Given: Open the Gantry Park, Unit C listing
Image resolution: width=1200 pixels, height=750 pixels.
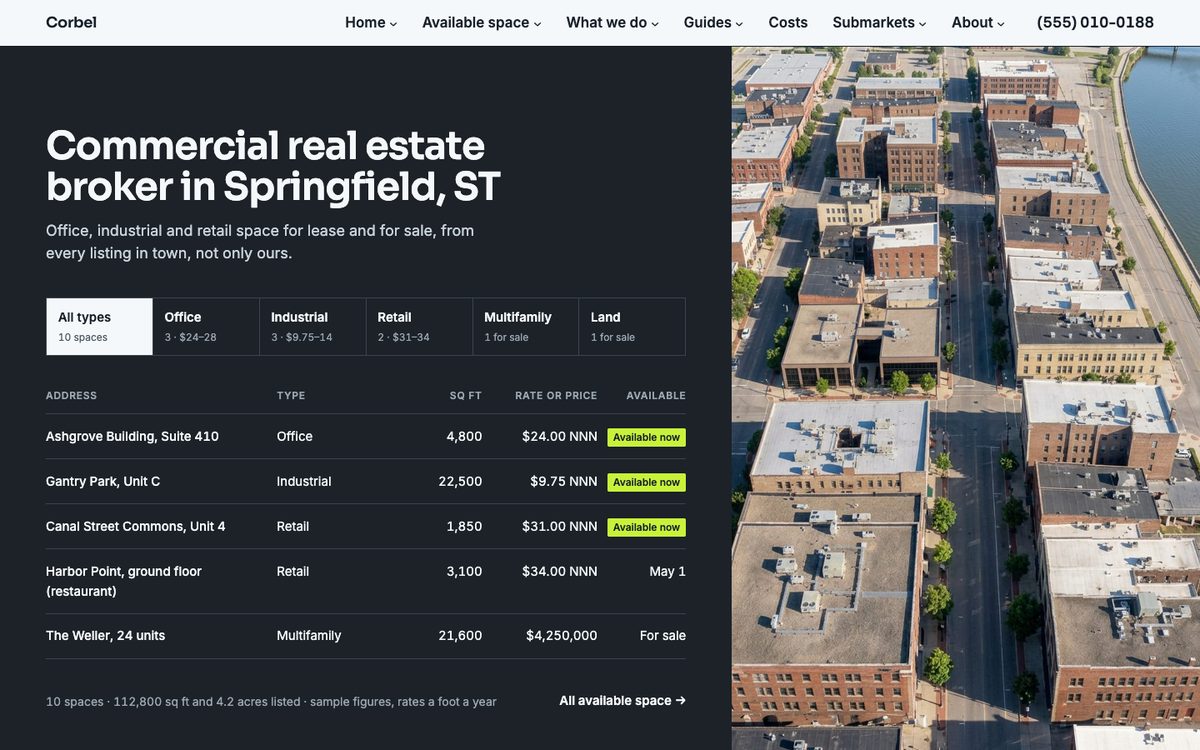Looking at the screenshot, I should click(103, 481).
